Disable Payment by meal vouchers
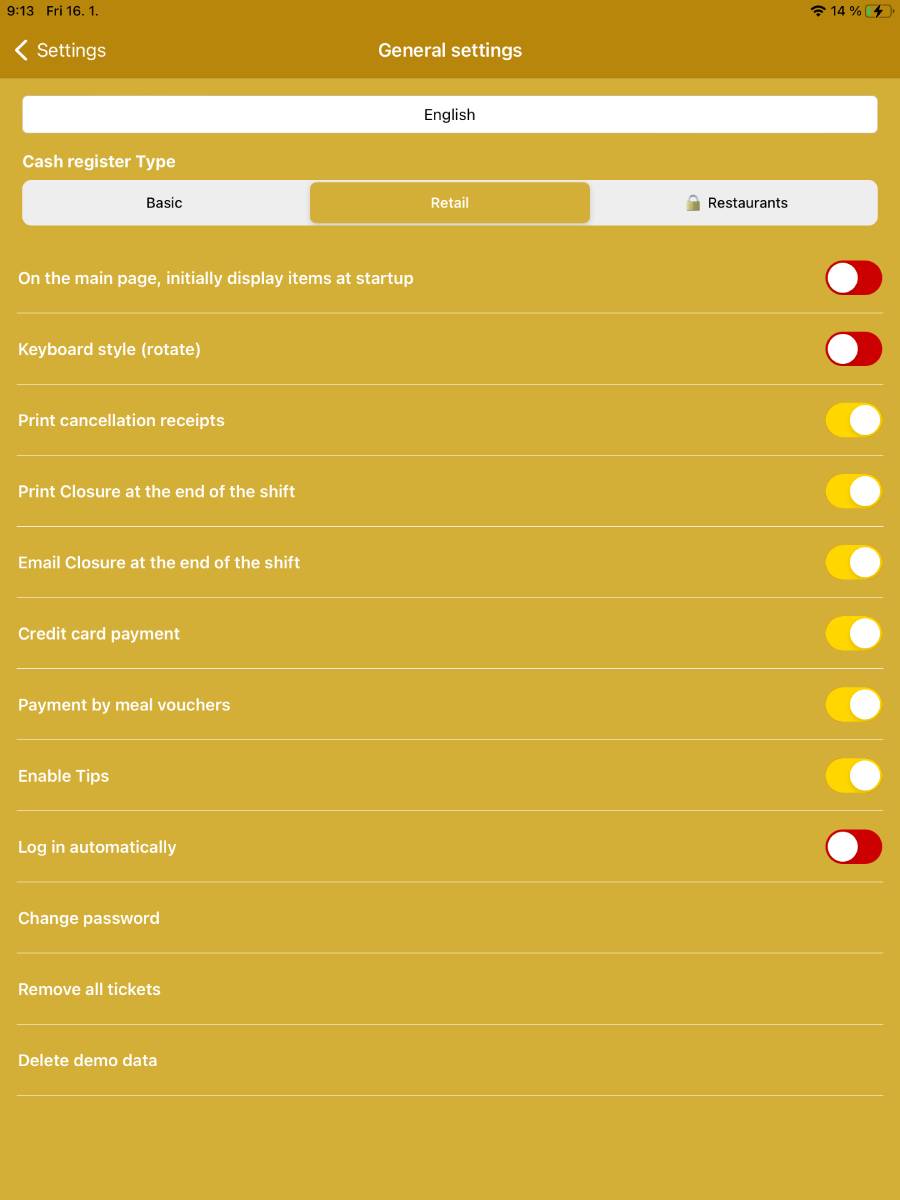The width and height of the screenshot is (900, 1200). pos(853,704)
